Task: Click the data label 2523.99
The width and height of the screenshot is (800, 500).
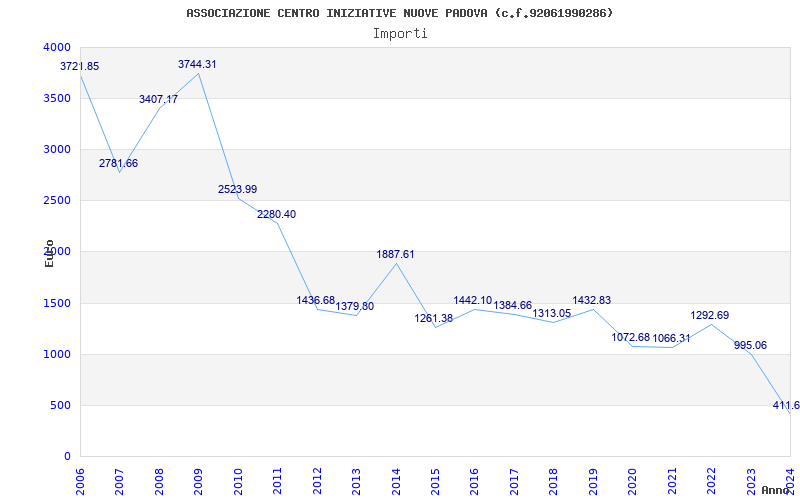Action: pos(238,189)
